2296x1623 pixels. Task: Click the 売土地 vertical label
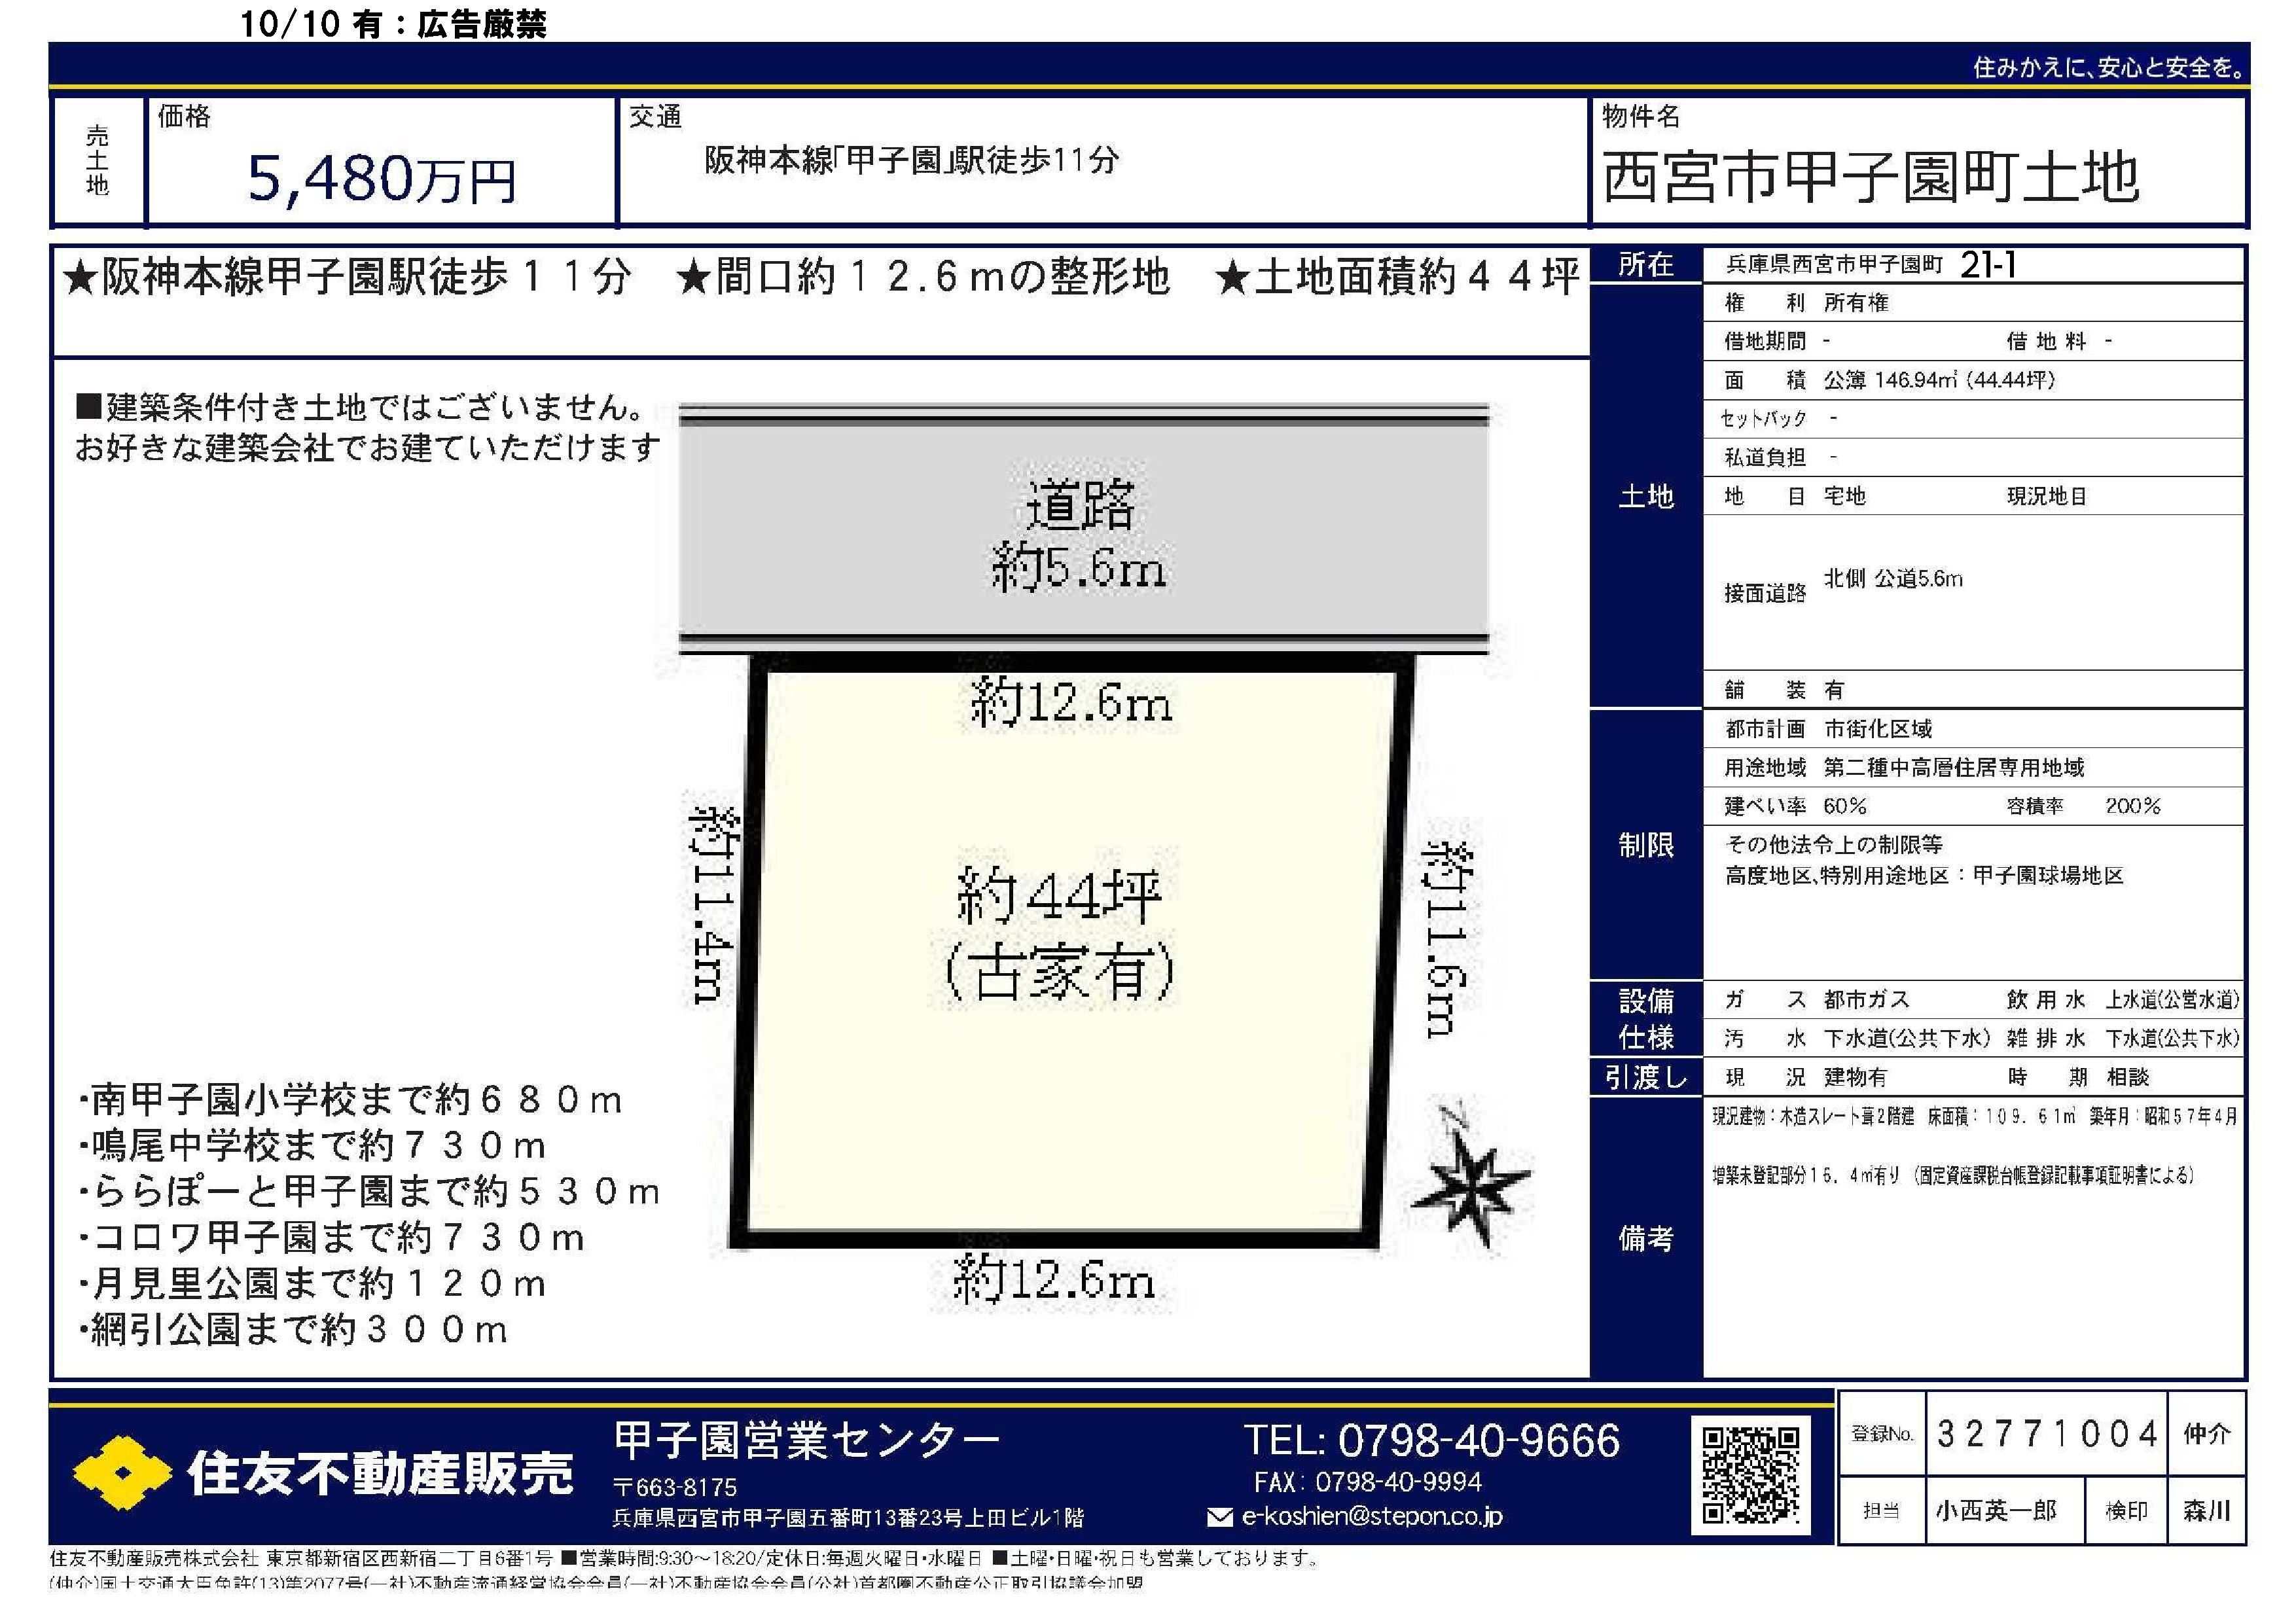[x=97, y=160]
